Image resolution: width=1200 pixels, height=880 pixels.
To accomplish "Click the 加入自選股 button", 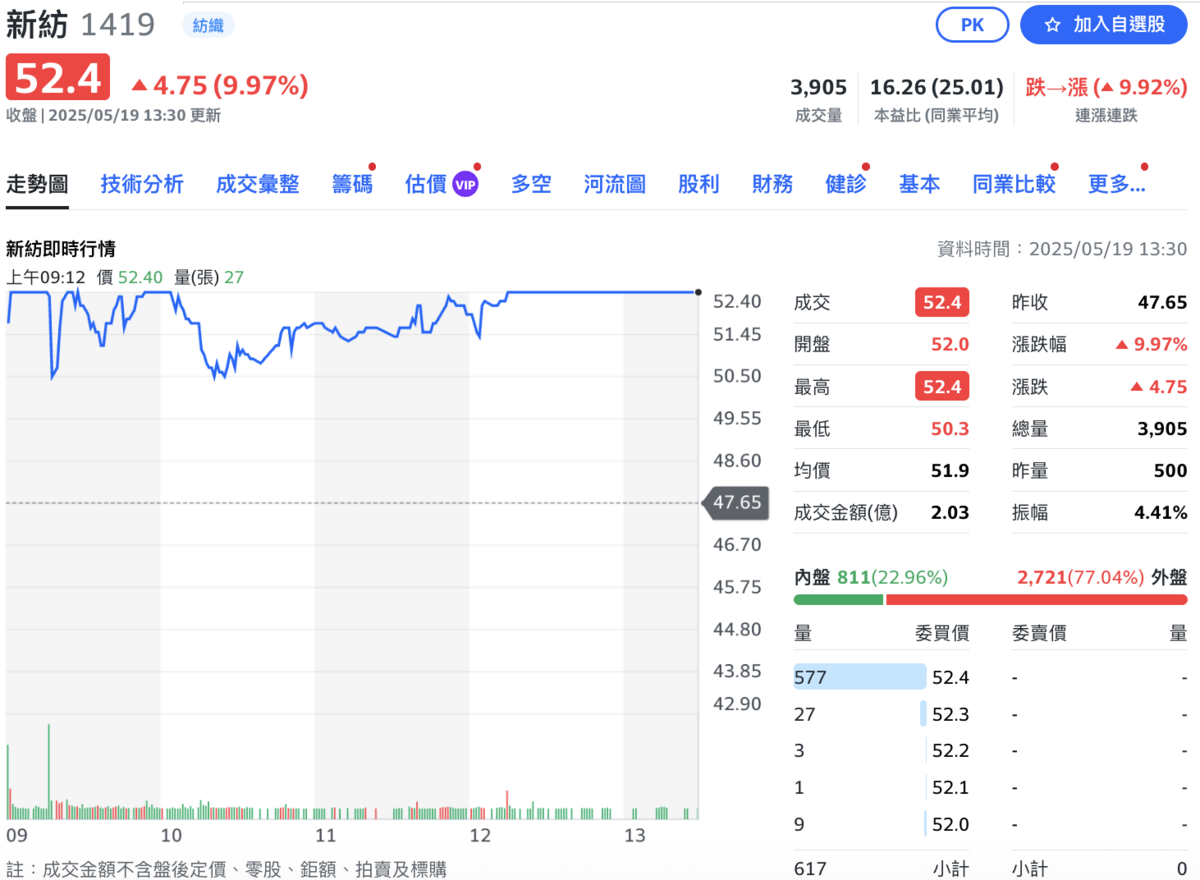I will pos(1103,26).
